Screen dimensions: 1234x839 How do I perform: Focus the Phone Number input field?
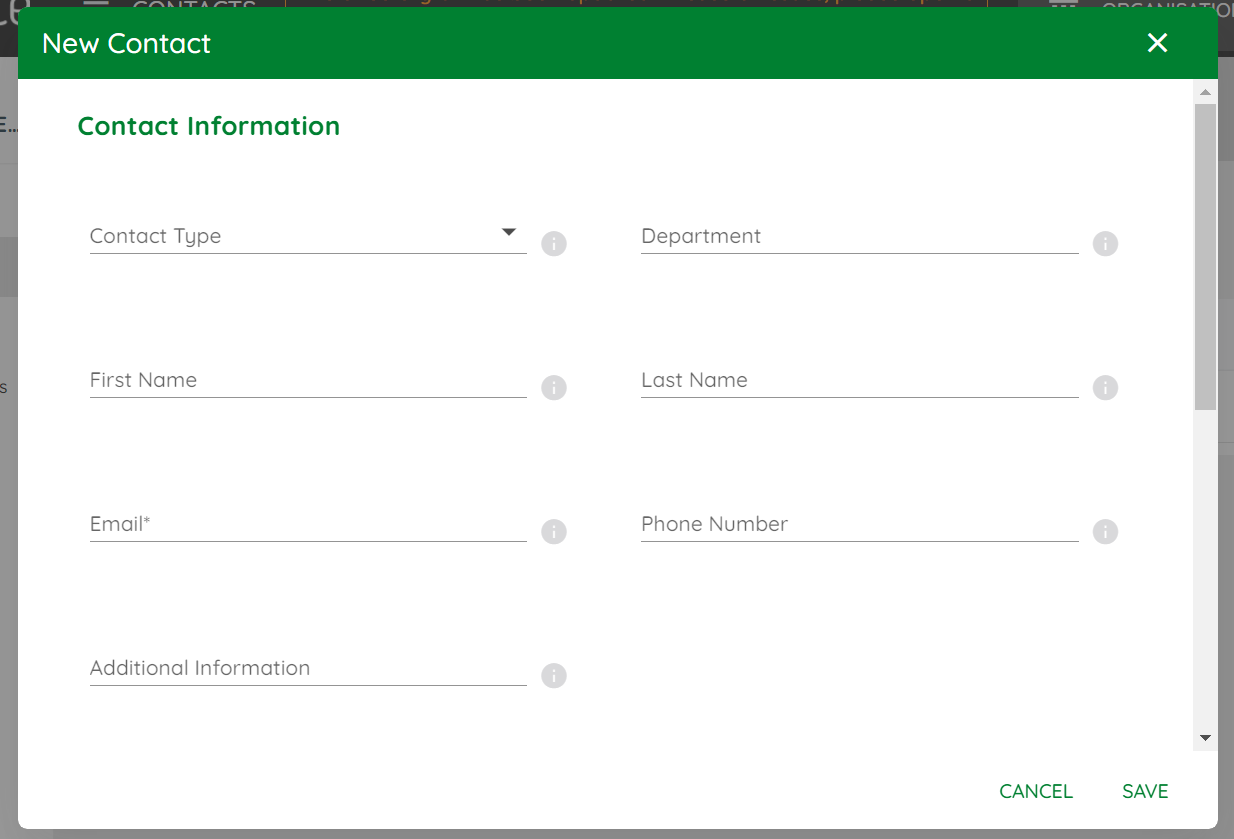click(860, 525)
